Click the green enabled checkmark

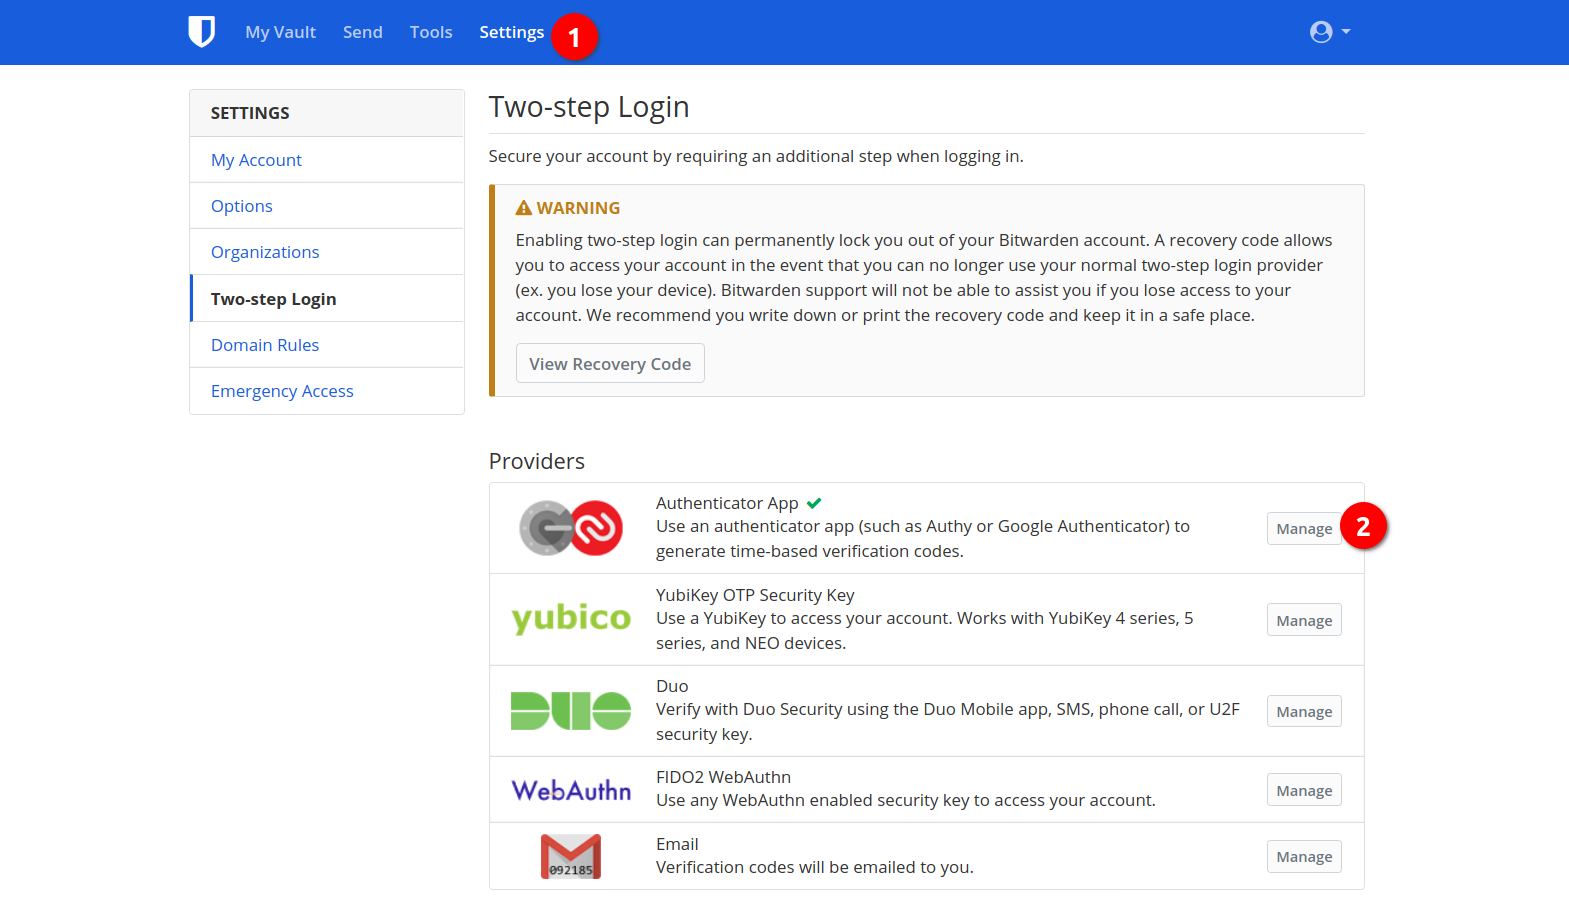[814, 503]
